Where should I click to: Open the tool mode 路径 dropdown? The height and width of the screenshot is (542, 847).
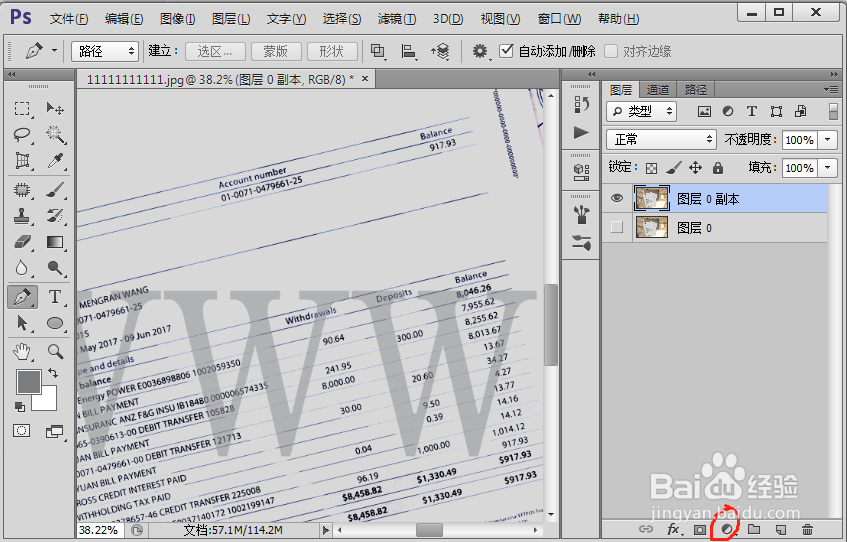(x=105, y=51)
